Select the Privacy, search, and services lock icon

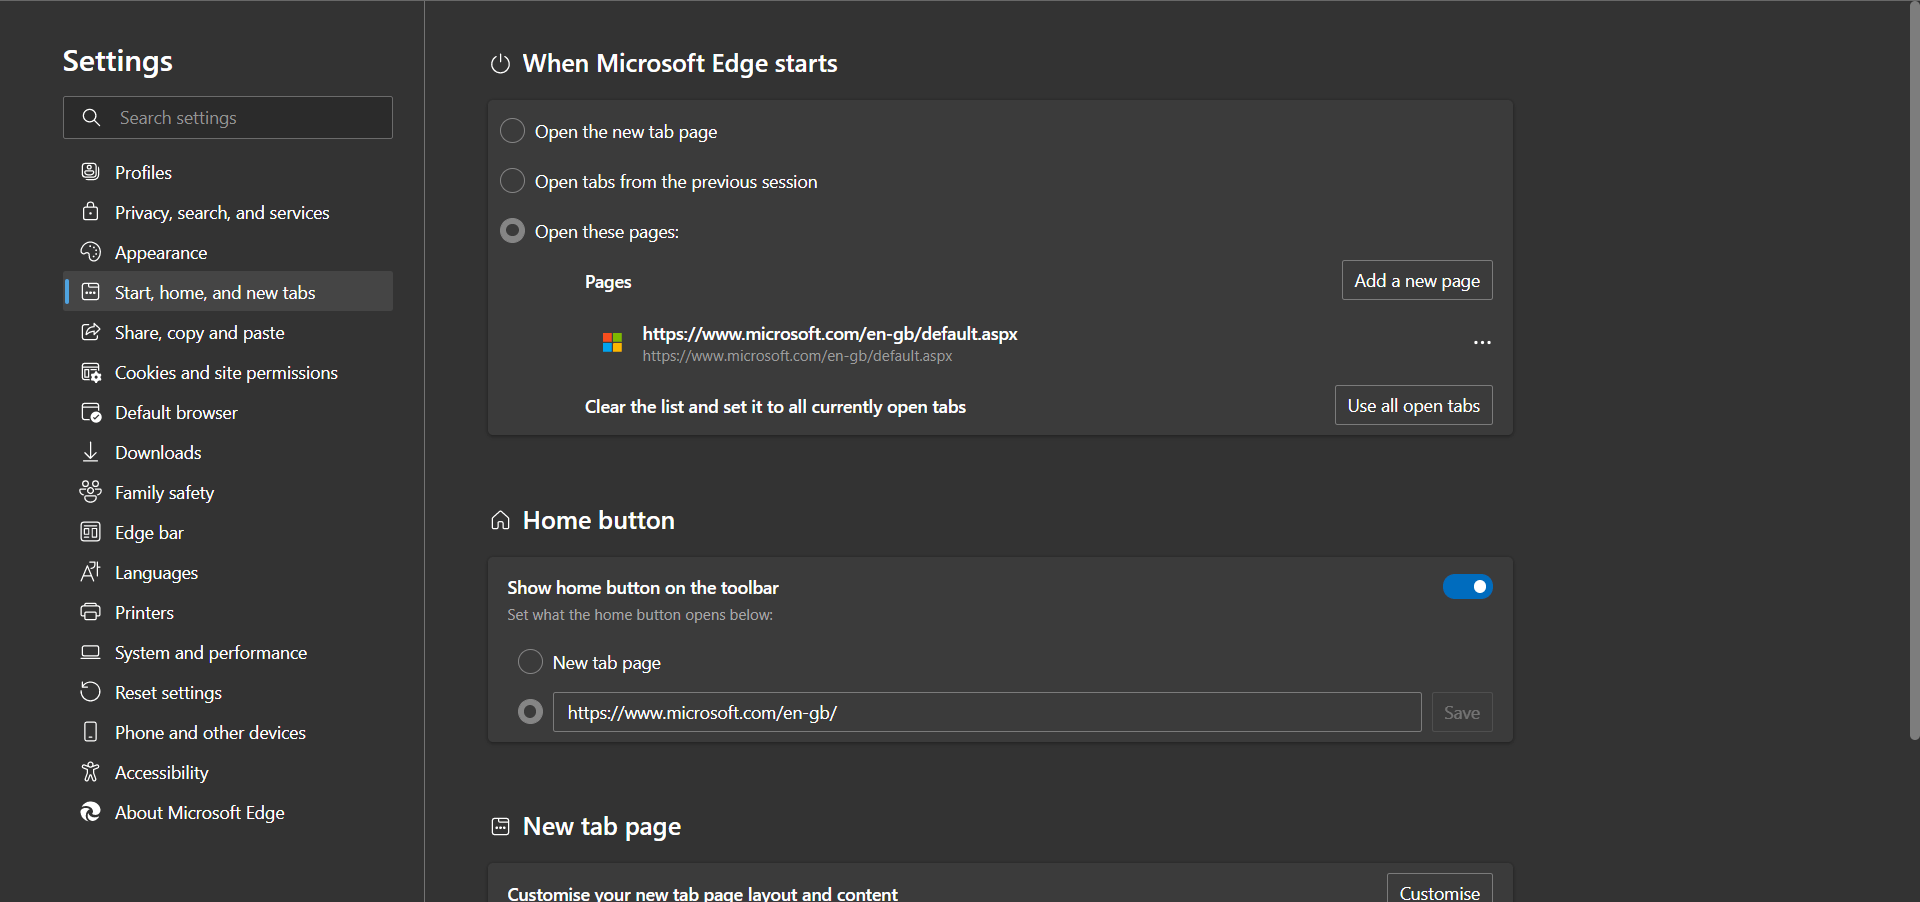[x=91, y=211]
